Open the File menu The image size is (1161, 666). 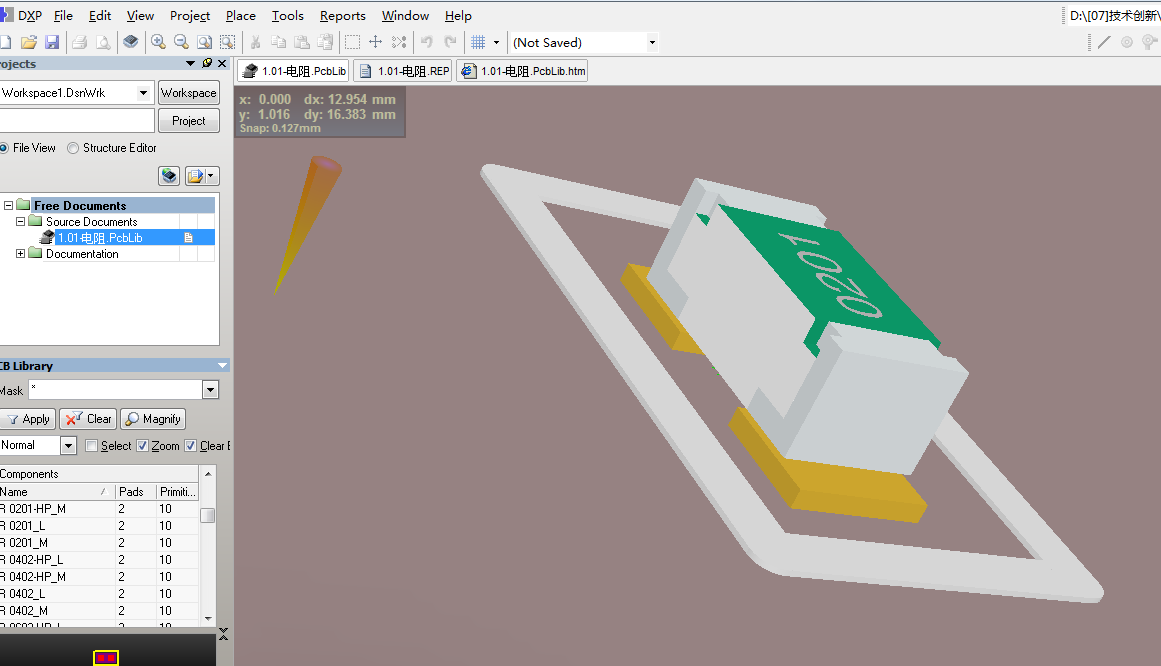pos(63,16)
